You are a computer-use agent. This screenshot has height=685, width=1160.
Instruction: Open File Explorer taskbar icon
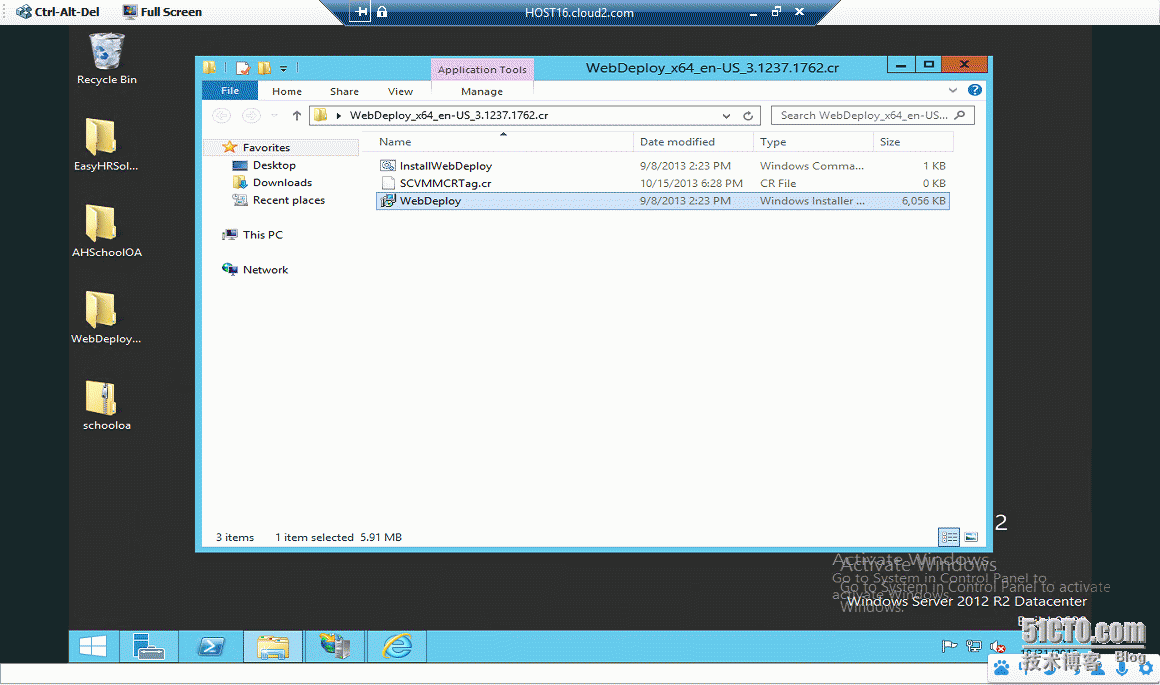[x=273, y=647]
